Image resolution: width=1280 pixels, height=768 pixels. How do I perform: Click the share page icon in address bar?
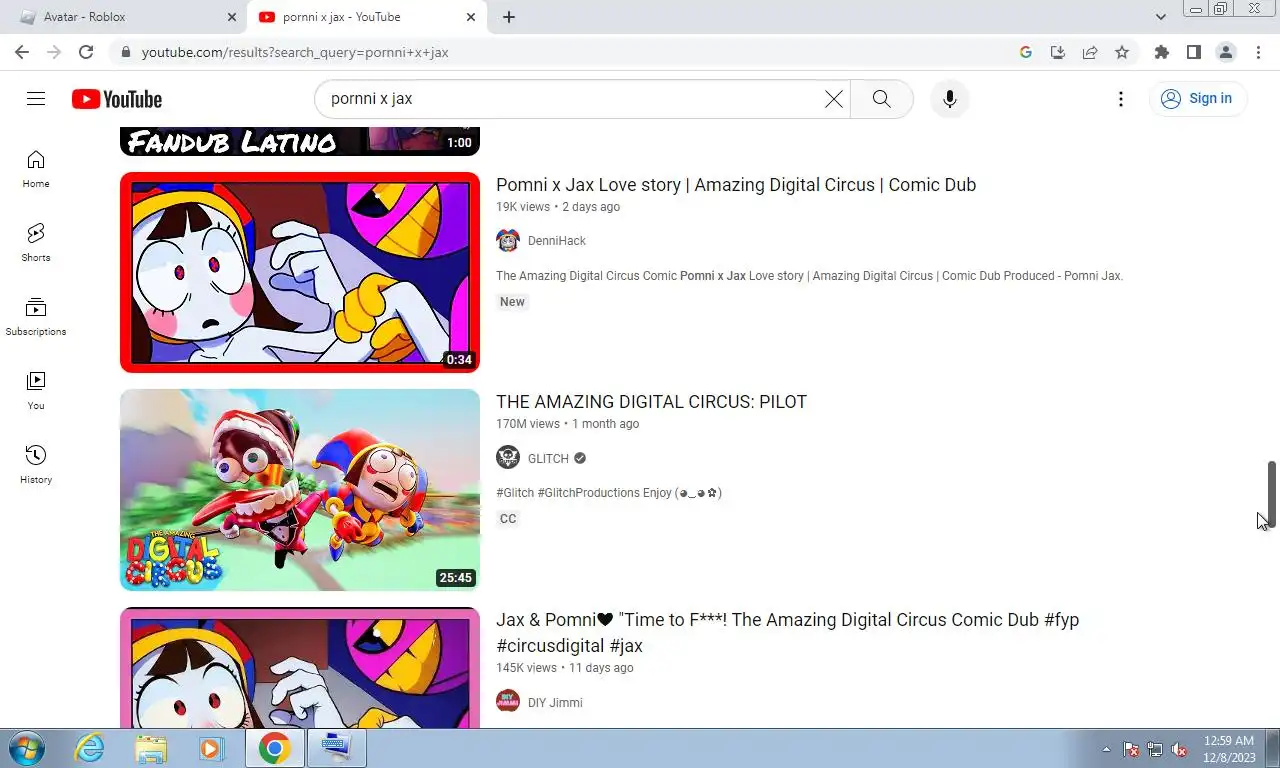[1090, 52]
